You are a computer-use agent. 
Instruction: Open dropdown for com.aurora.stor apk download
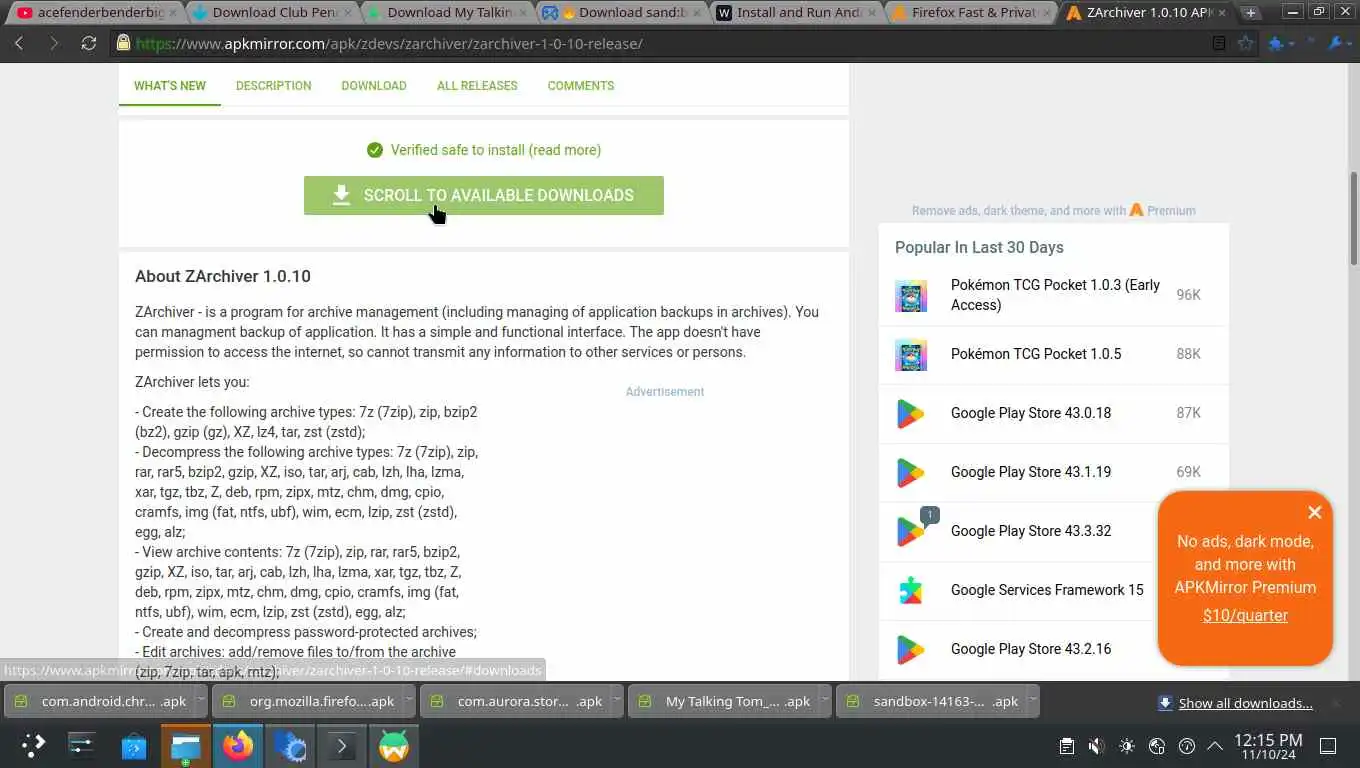pyautogui.click(x=616, y=701)
